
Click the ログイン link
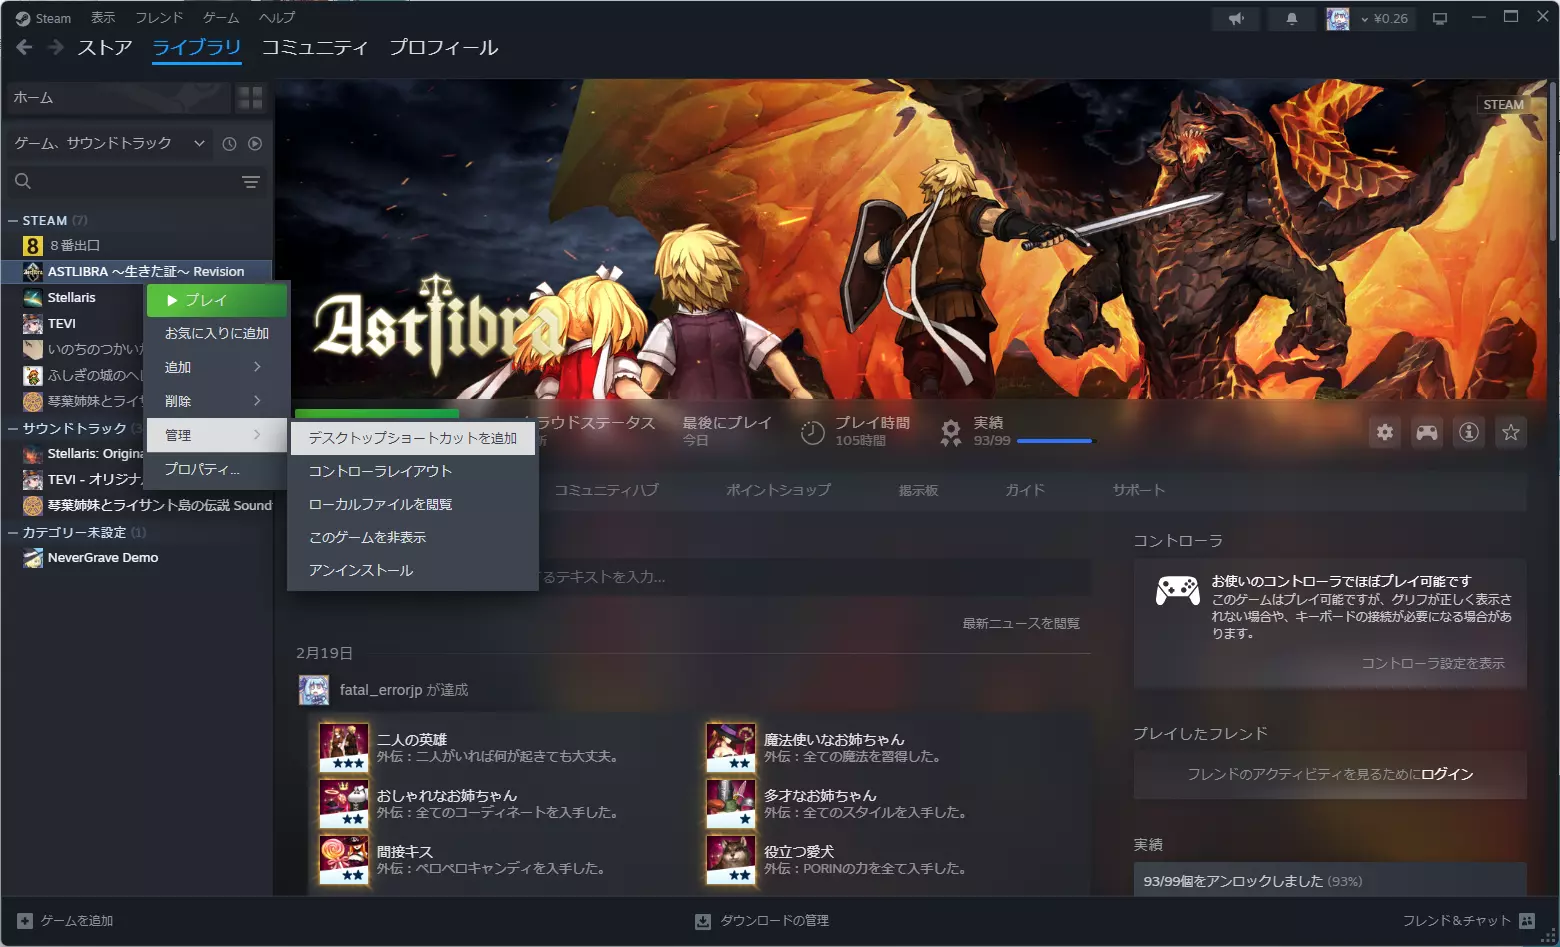tap(1447, 774)
